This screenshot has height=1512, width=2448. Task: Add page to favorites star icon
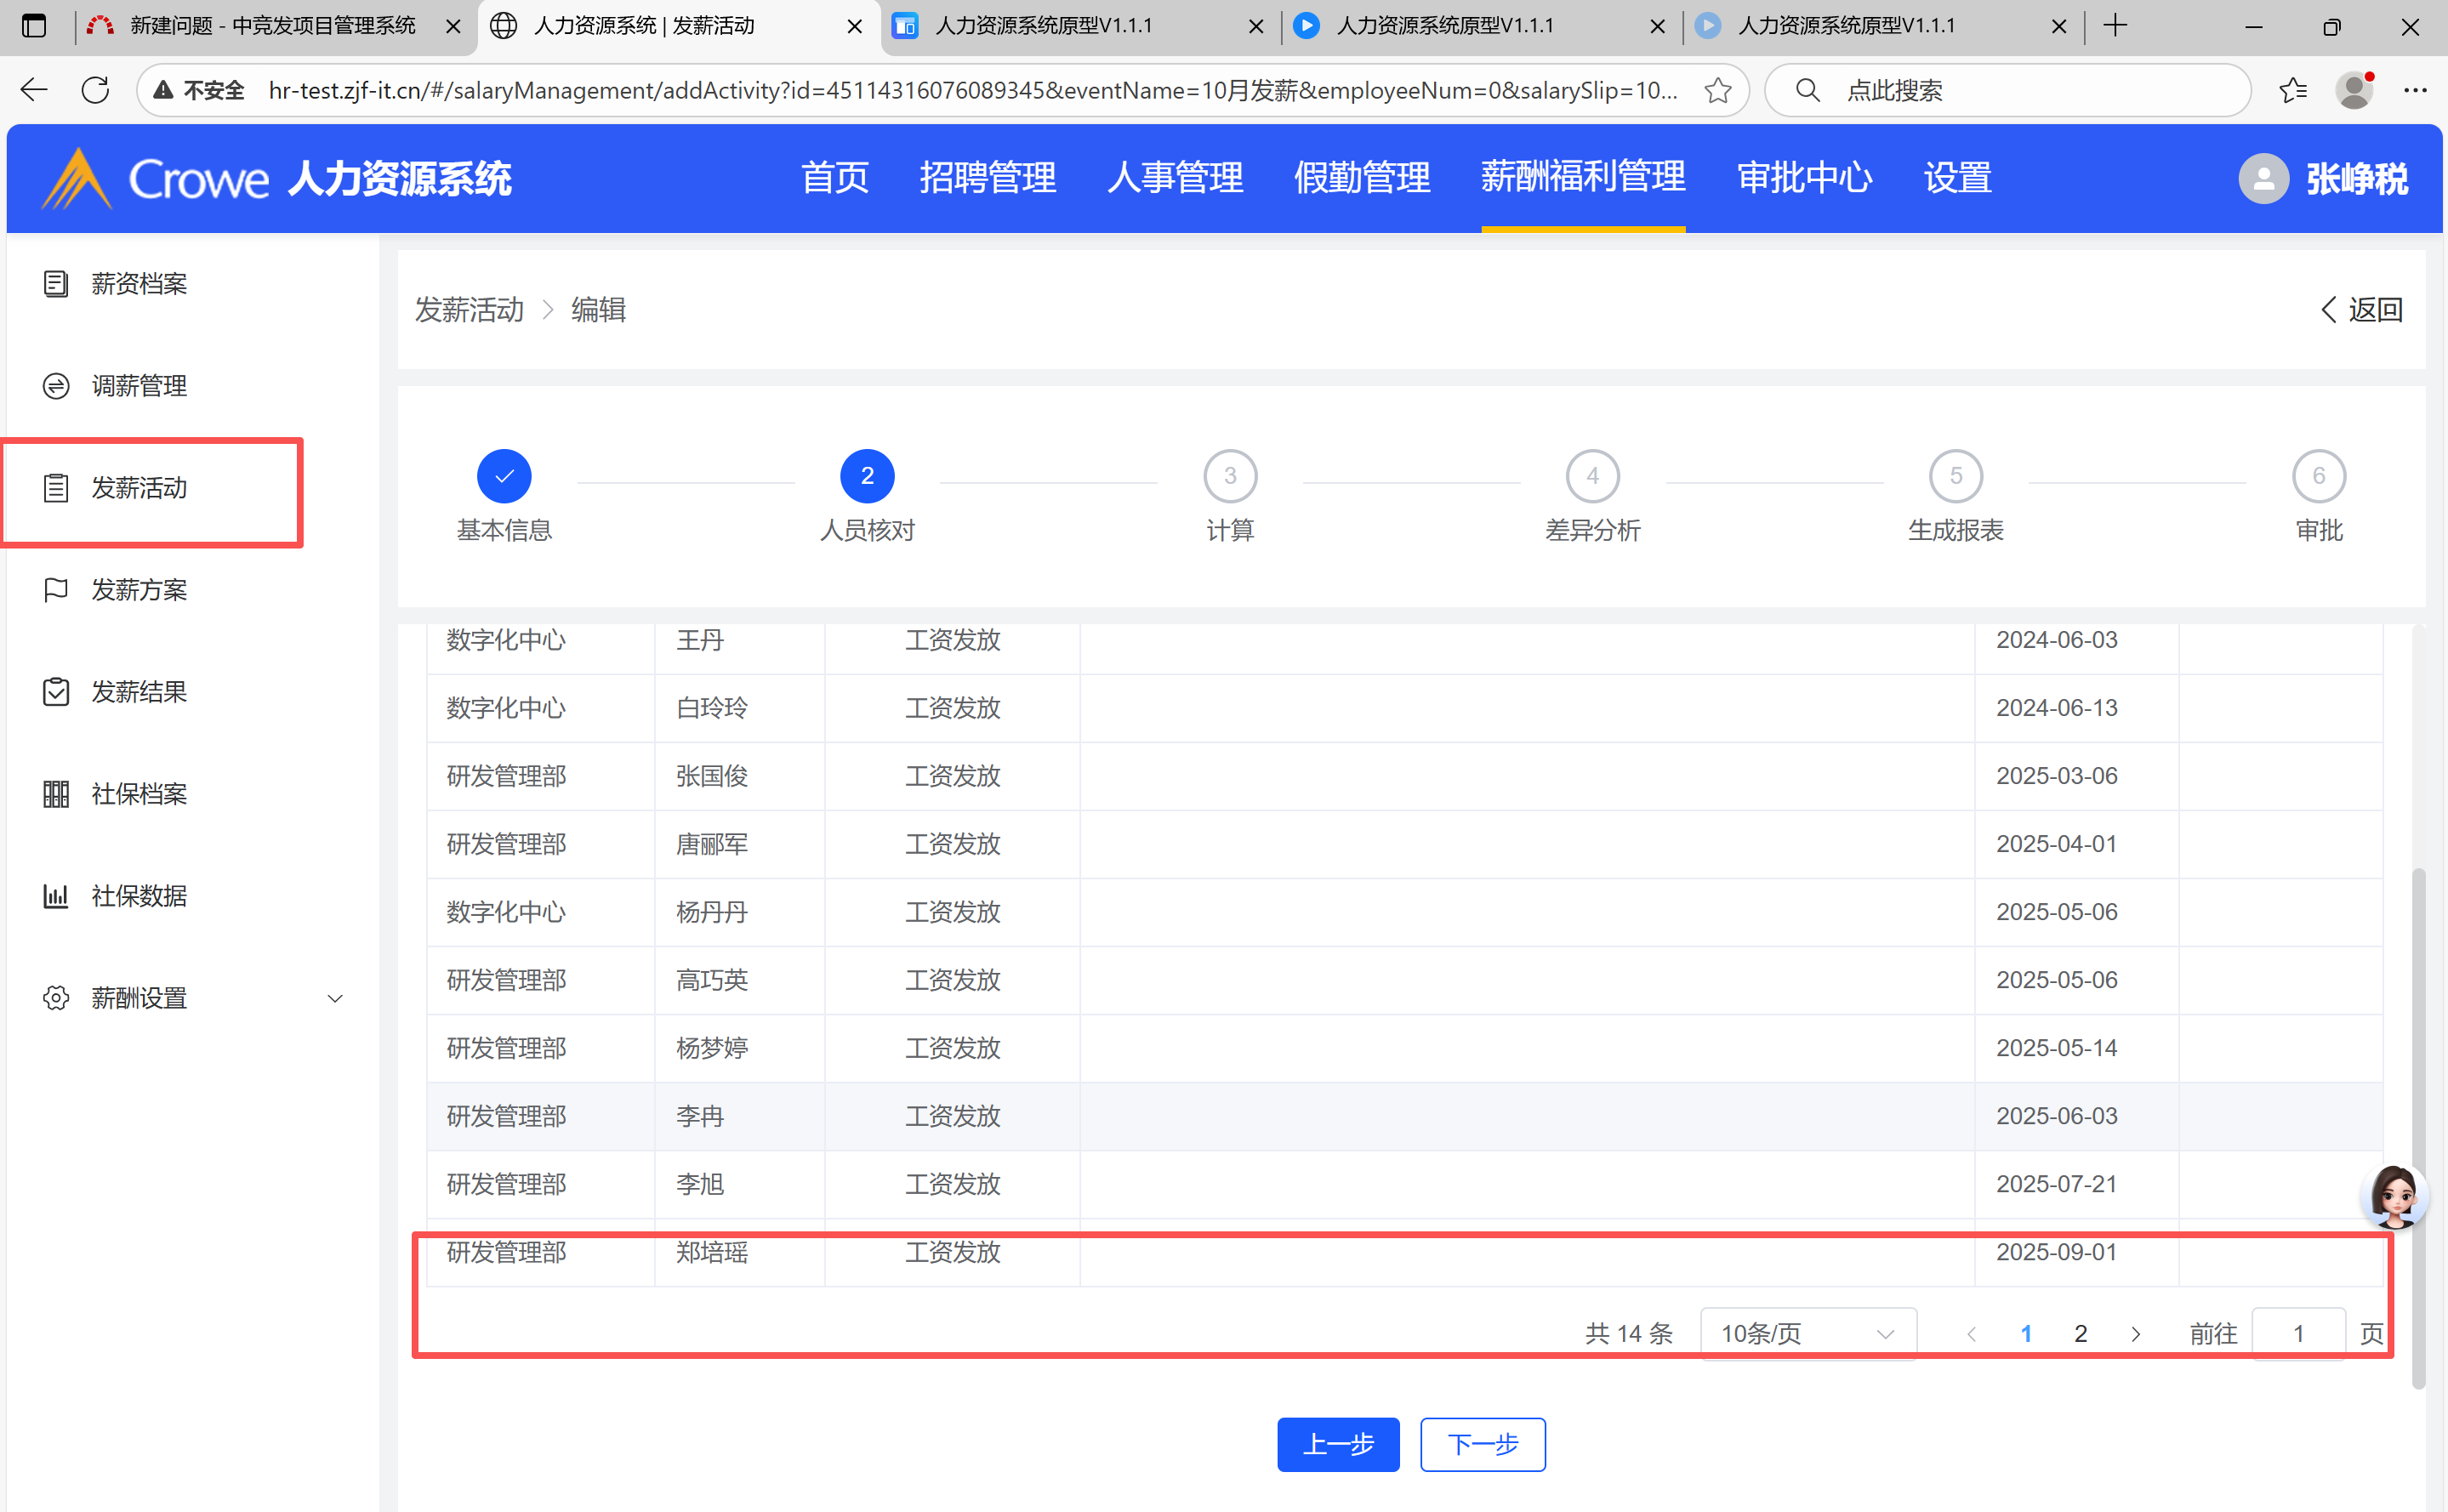[x=1718, y=90]
